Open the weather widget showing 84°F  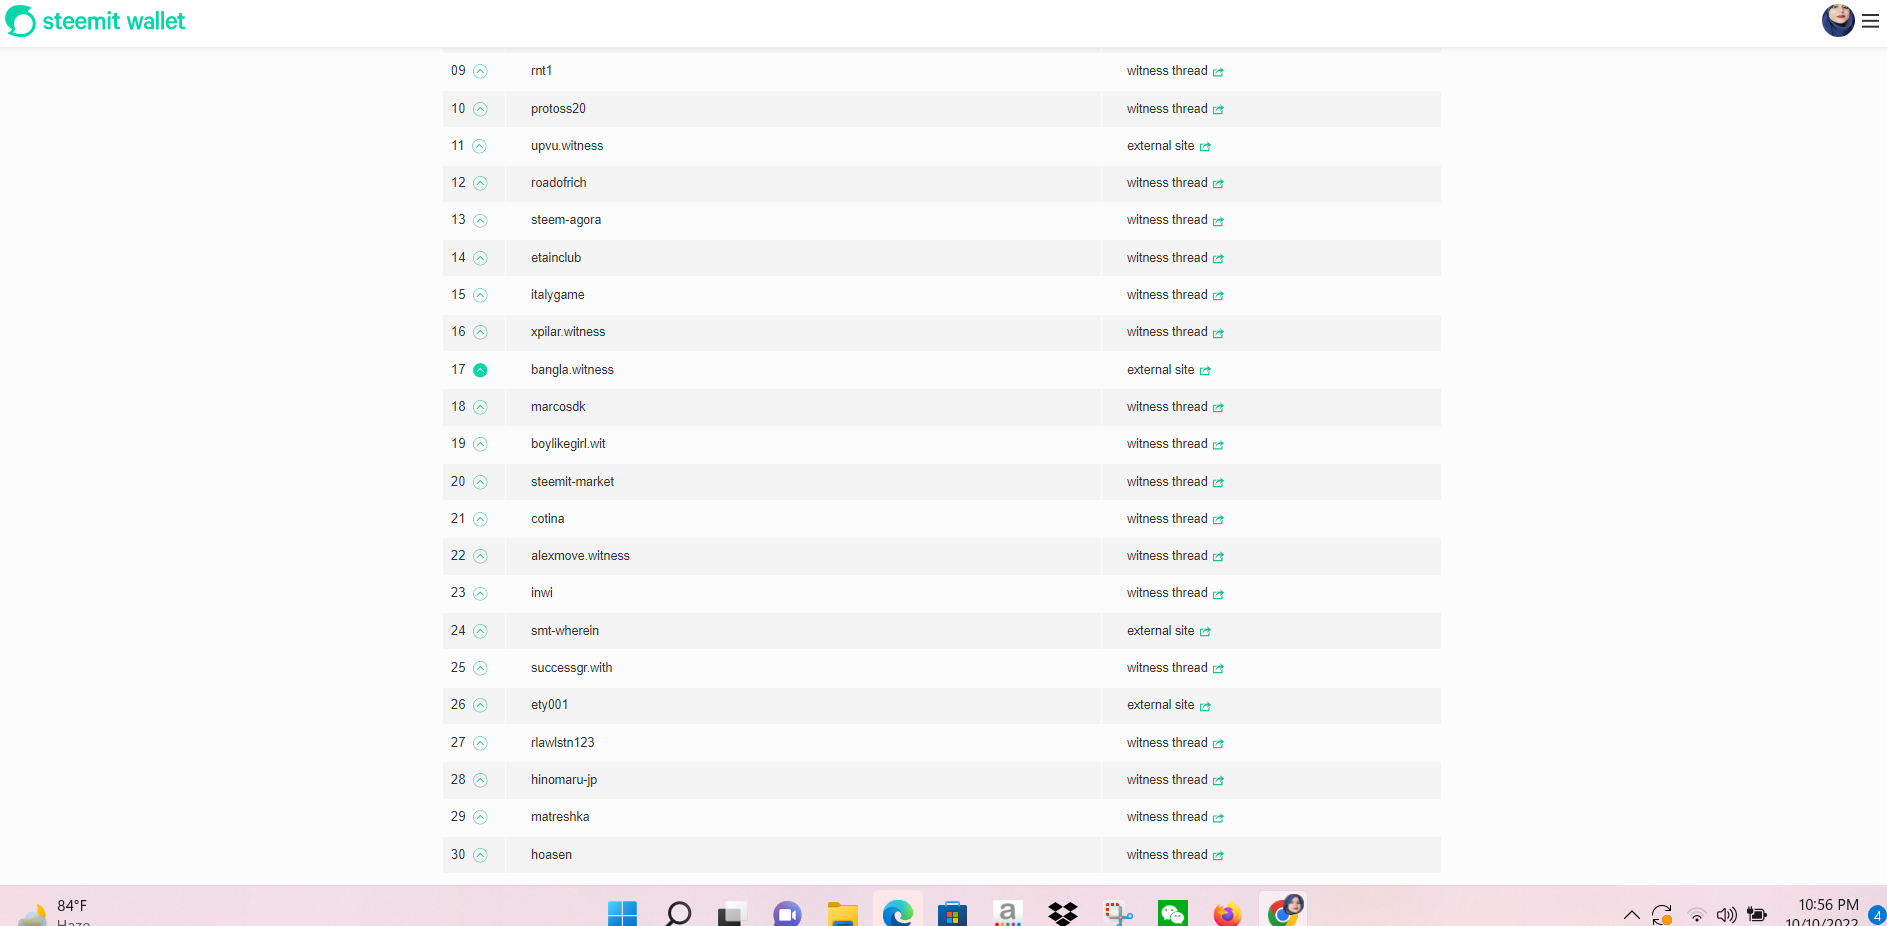click(55, 913)
